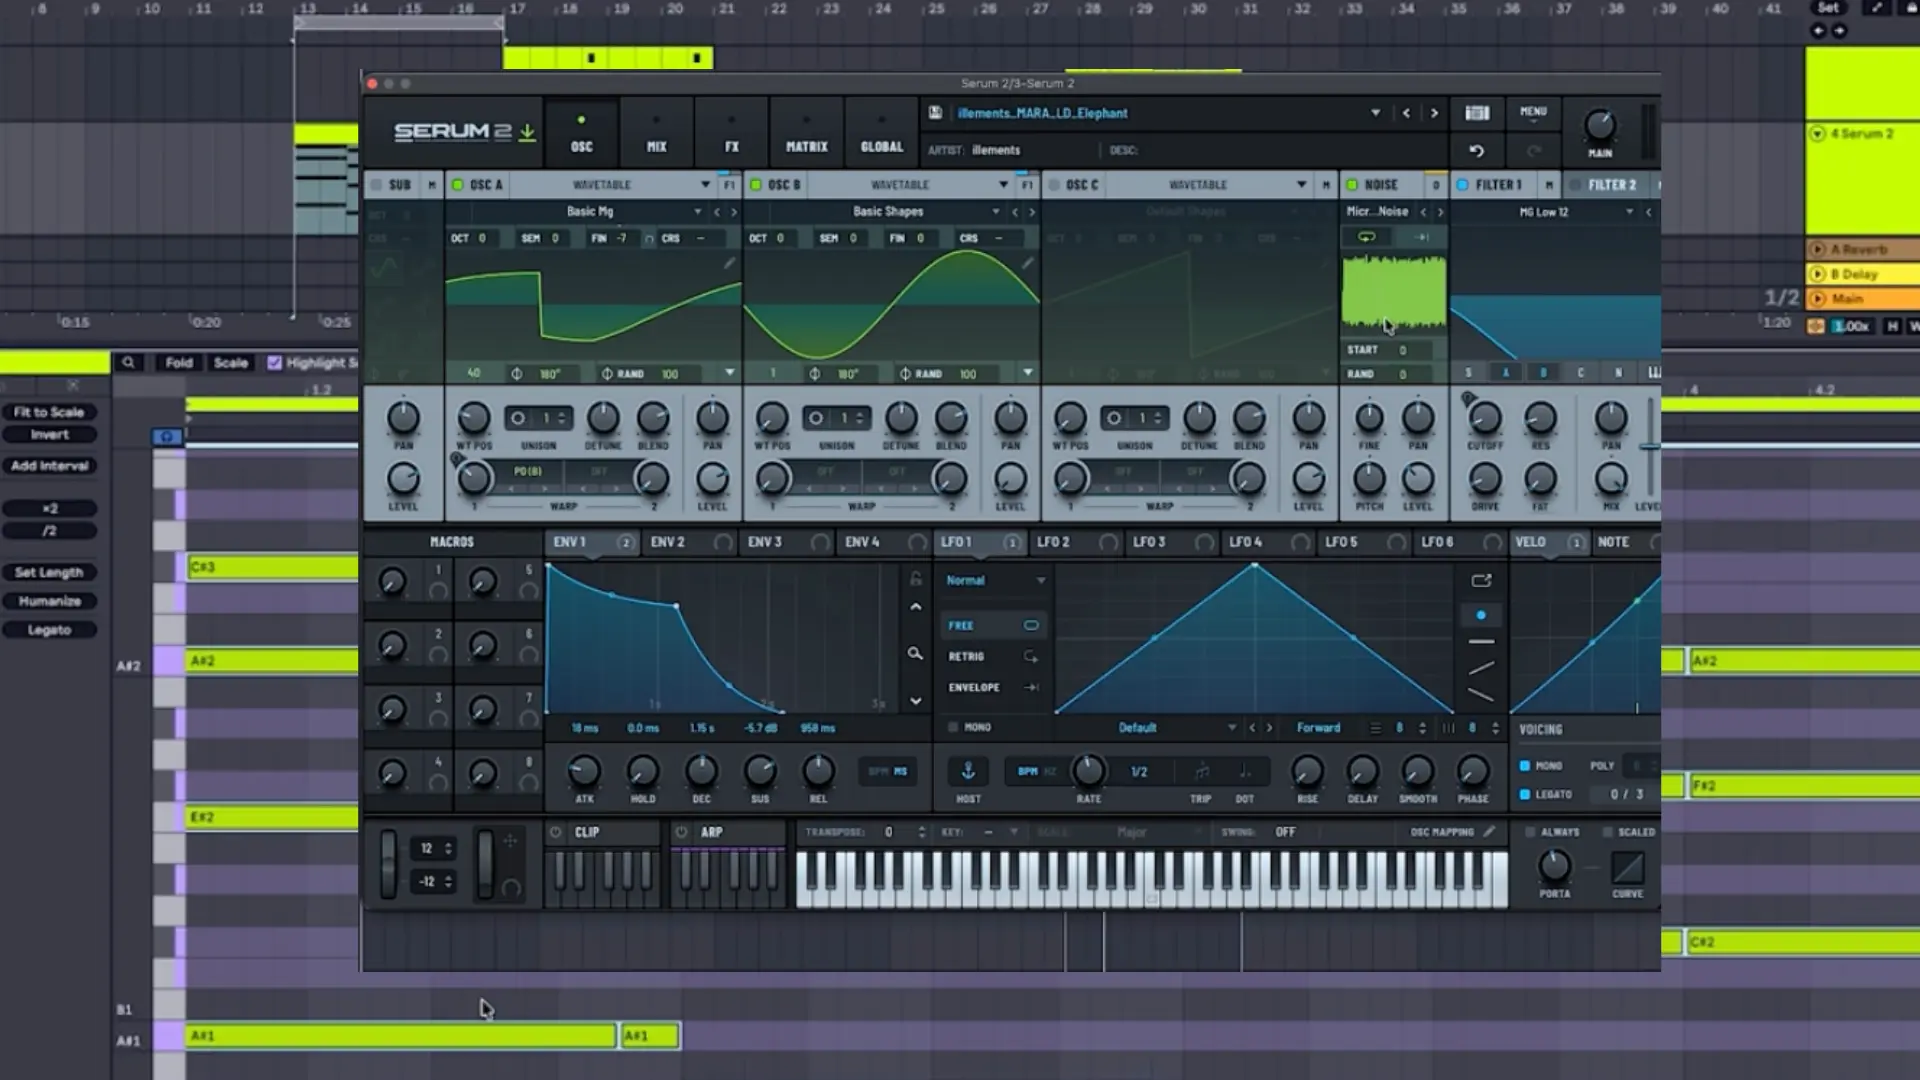
Task: Toggle NOISE oscillator power switch
Action: point(1352,185)
